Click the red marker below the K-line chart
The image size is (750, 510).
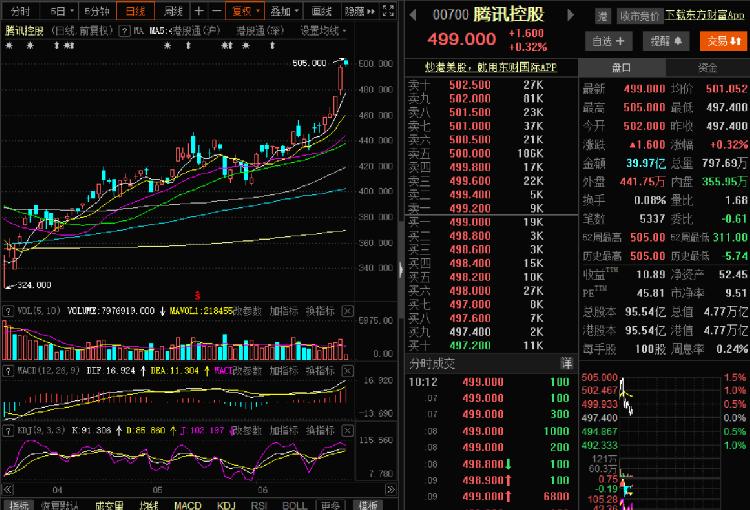(x=197, y=295)
